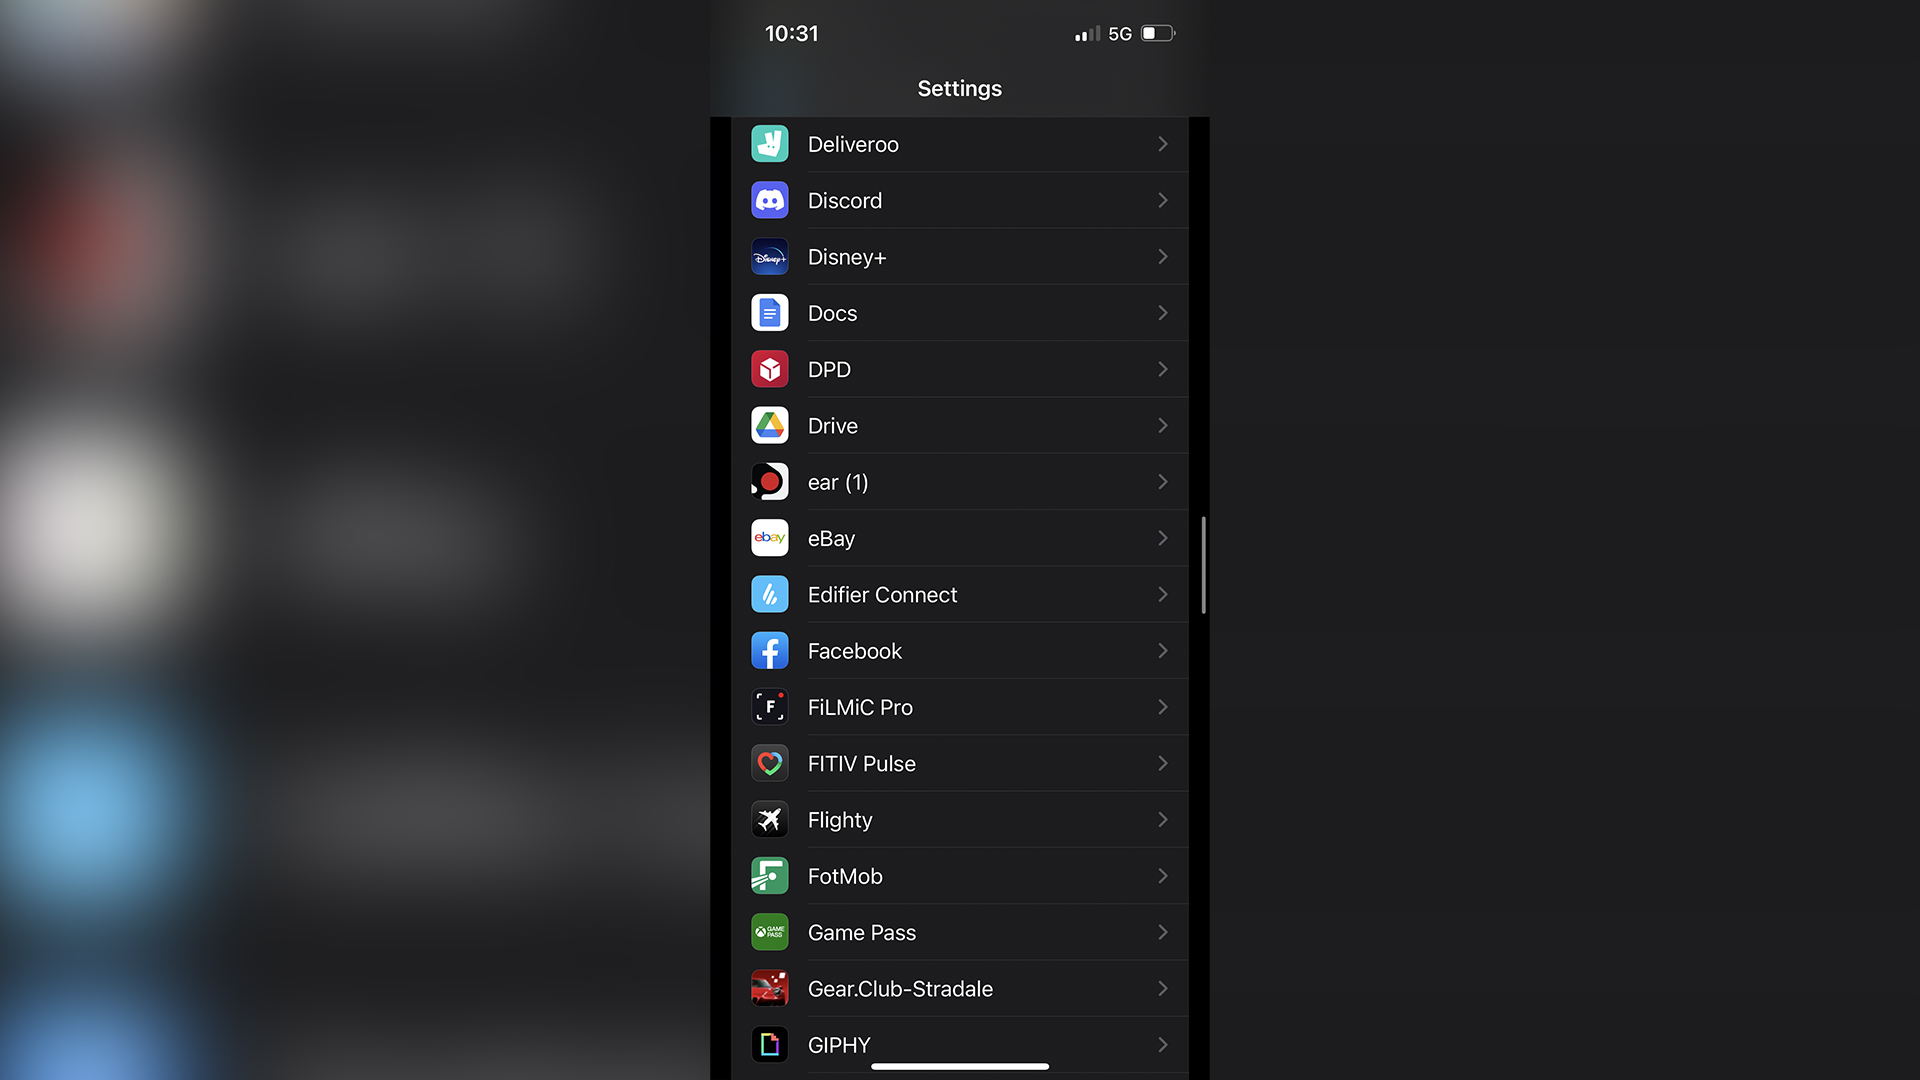Open FITIV Pulse app settings

click(x=960, y=762)
